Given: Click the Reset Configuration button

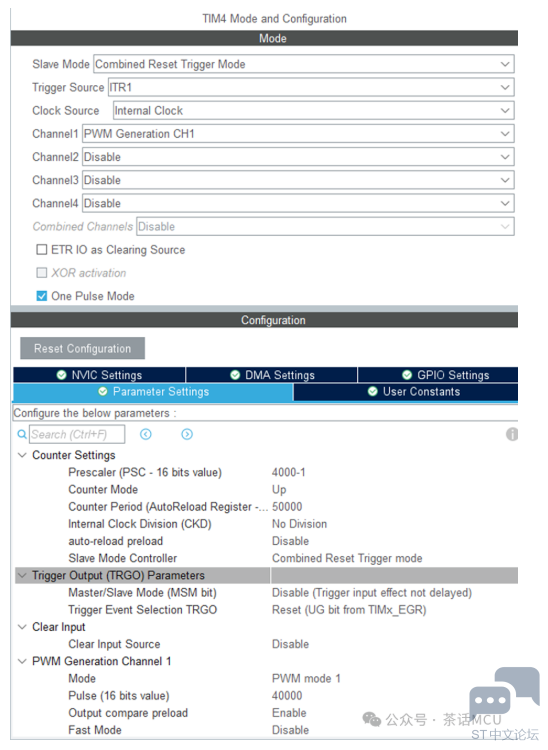Looking at the screenshot, I should [82, 349].
